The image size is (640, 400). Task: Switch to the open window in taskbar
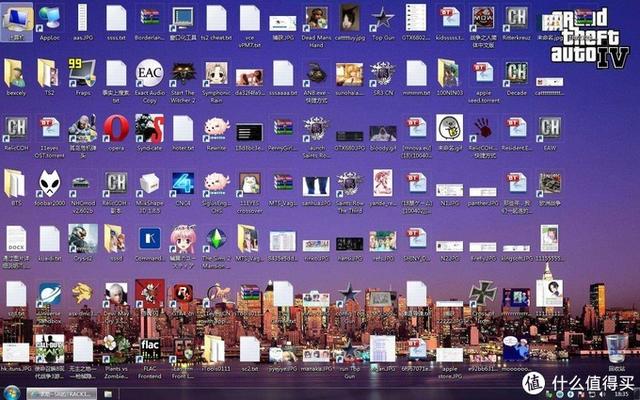[x=62, y=394]
